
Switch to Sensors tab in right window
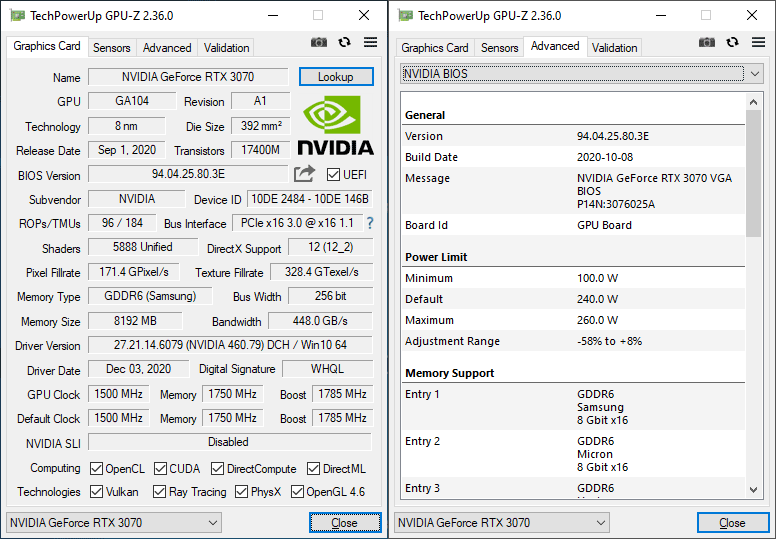coord(500,48)
